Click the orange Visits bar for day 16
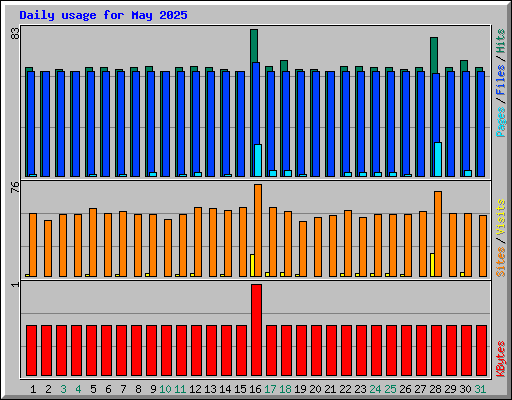 [x=258, y=230]
